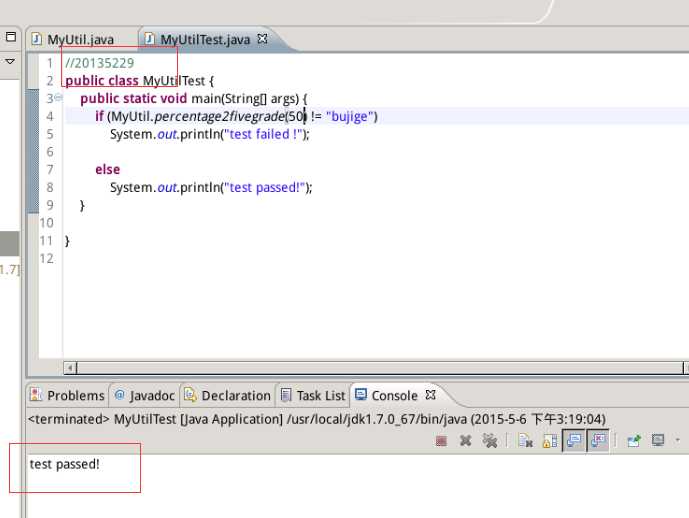Click the else keyword on line 7
The height and width of the screenshot is (518, 689).
pos(108,170)
